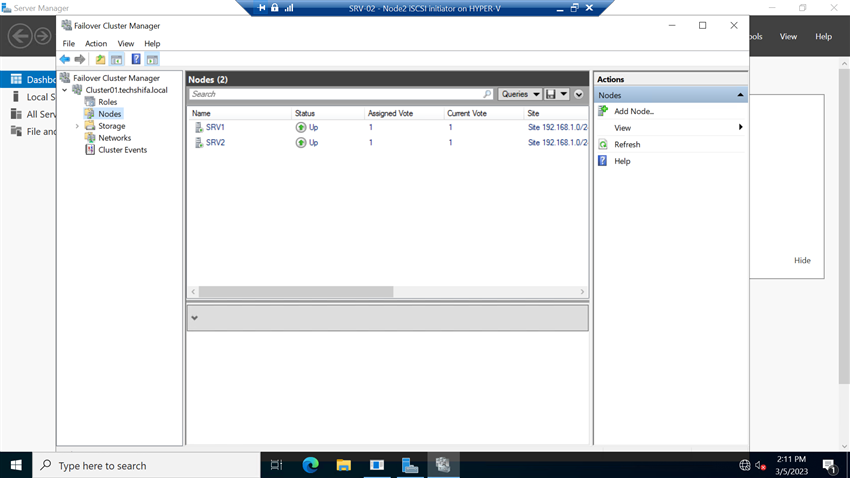Click Hide in Server Manager welcome tile
Screen dimensions: 850x478
click(x=802, y=261)
